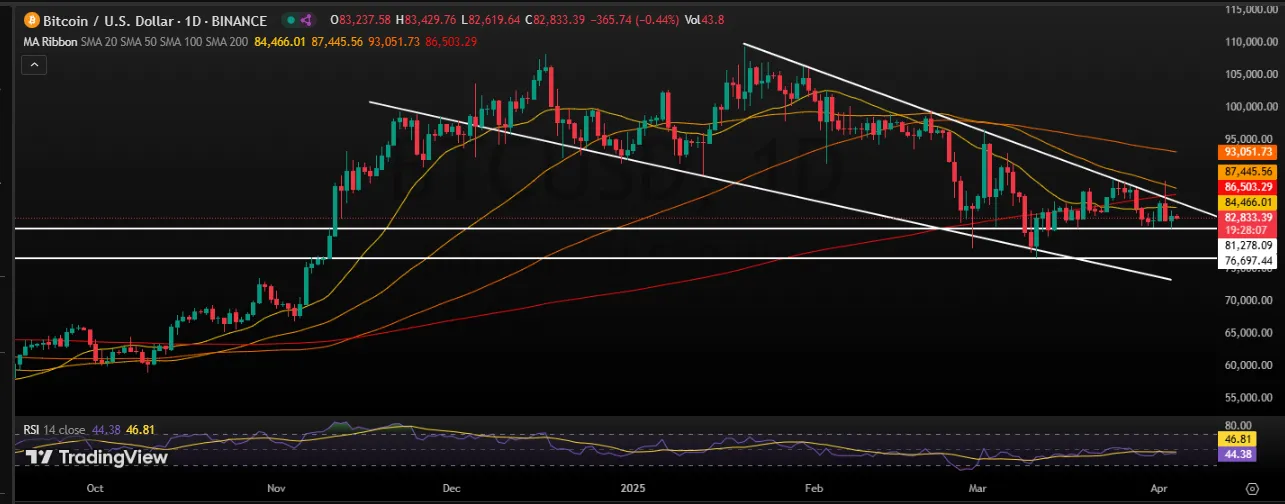Click the green market status dot
Image resolution: width=1285 pixels, height=504 pixels.
[291, 20]
